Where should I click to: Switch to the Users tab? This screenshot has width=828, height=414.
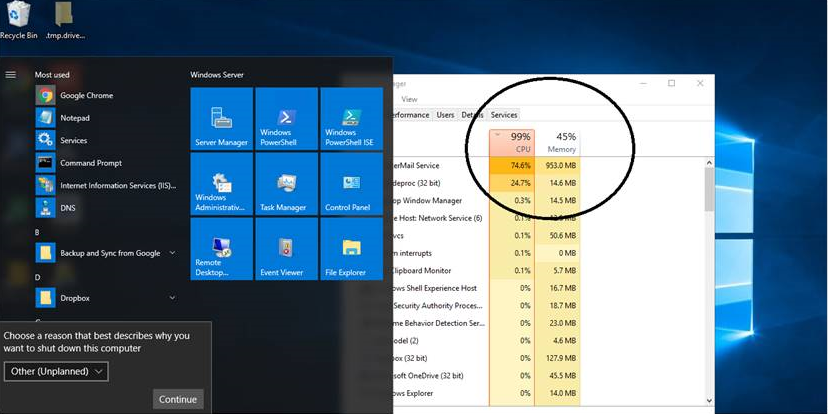pos(445,115)
